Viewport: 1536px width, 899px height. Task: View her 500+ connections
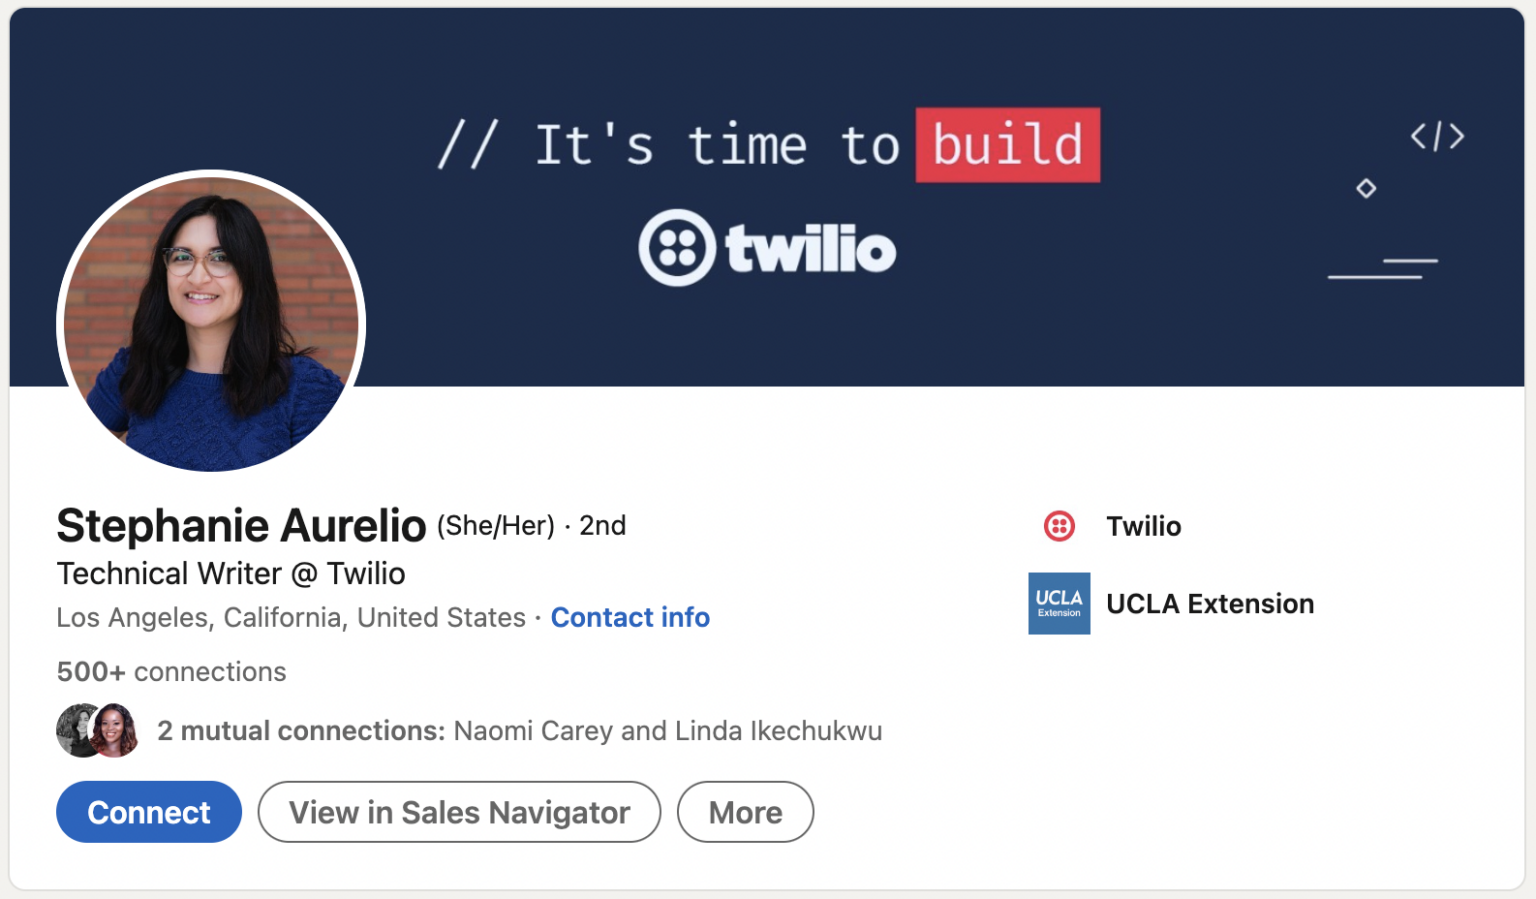(x=170, y=671)
